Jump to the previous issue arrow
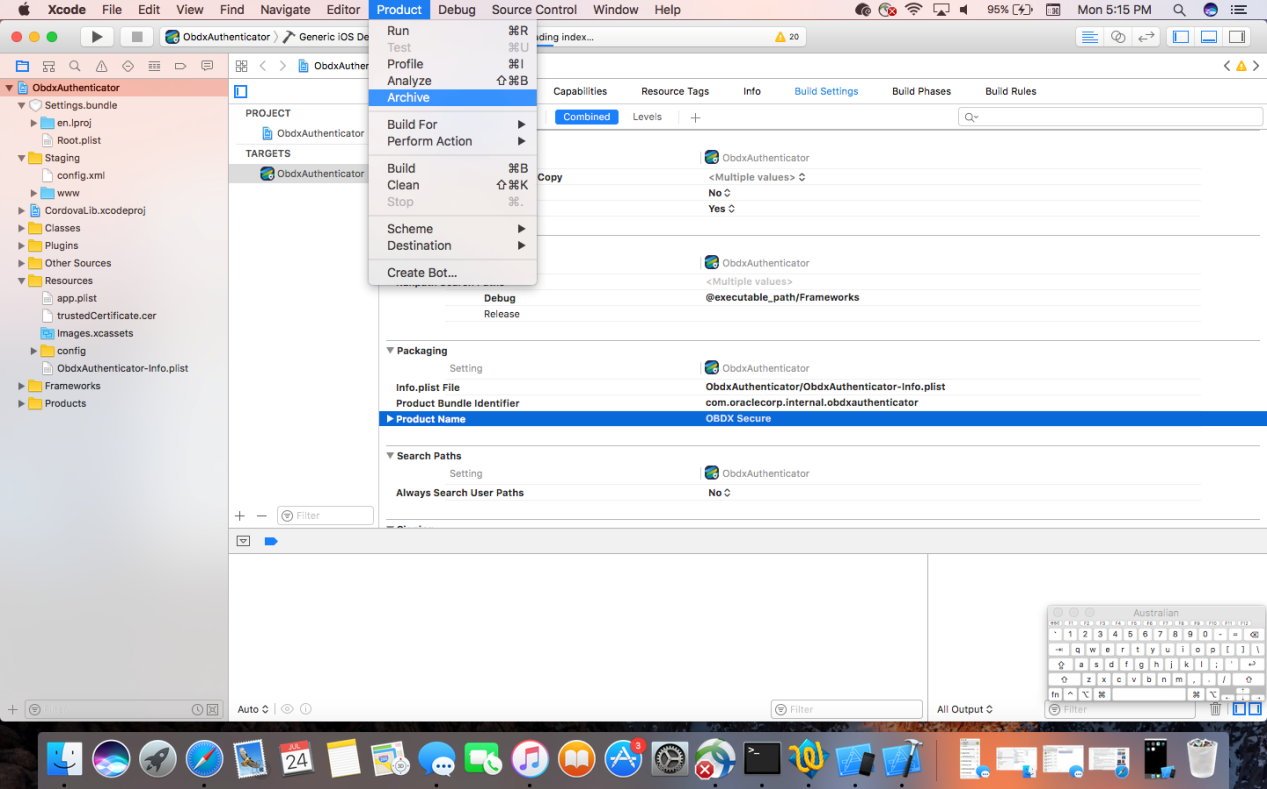The height and width of the screenshot is (789, 1267). [x=1227, y=66]
